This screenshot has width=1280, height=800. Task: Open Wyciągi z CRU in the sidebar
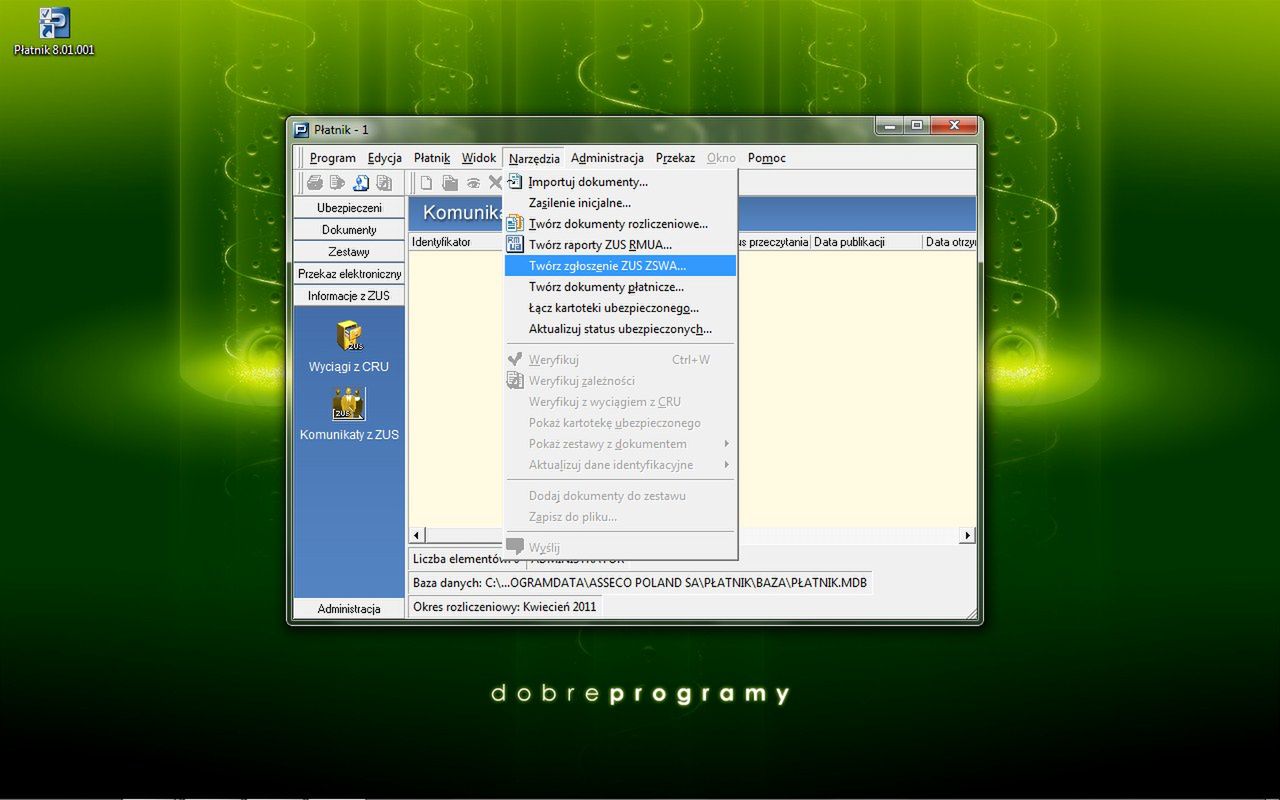click(349, 347)
